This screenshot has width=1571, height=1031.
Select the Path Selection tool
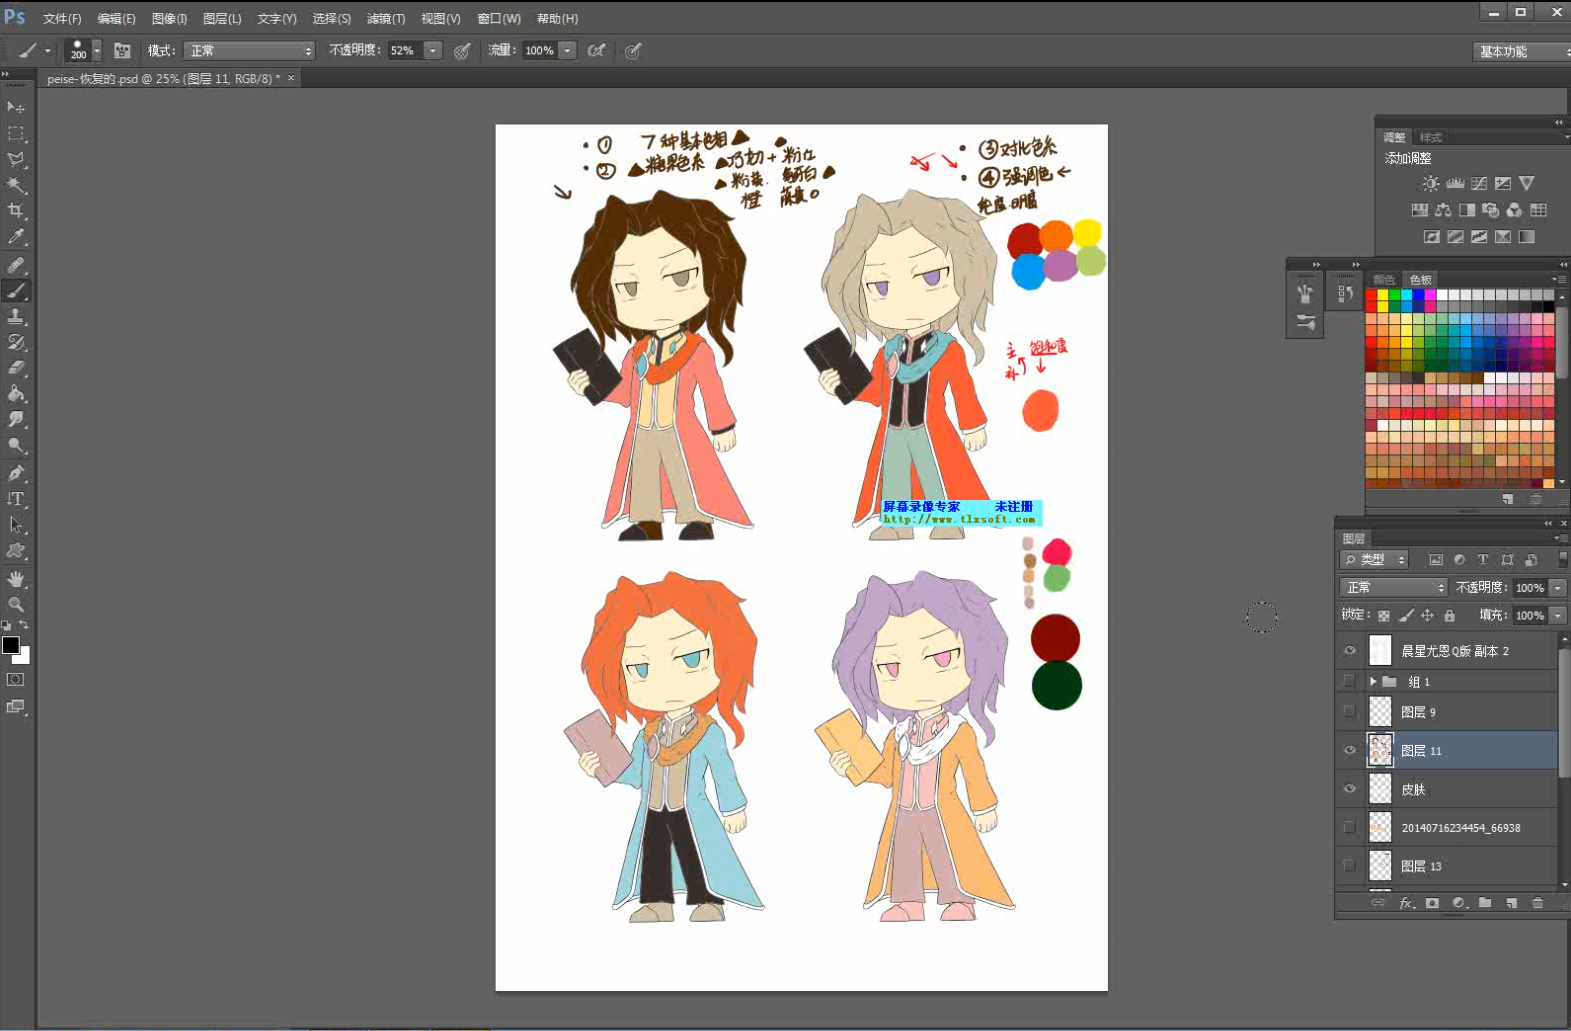[16, 525]
